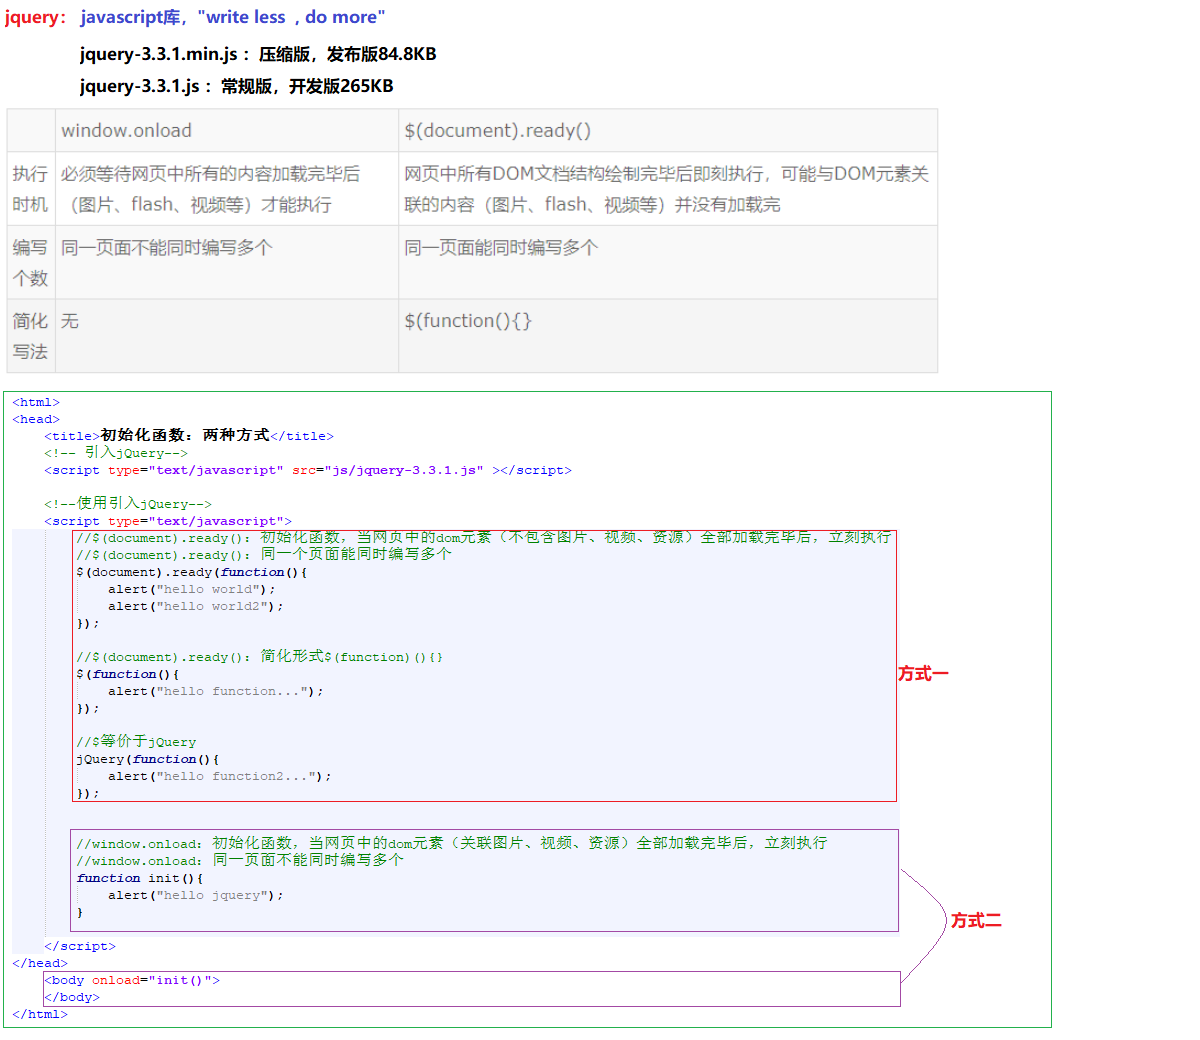1200x1040 pixels.
Task: Click the "$(document).ready()" table header cell
Action: click(x=498, y=131)
